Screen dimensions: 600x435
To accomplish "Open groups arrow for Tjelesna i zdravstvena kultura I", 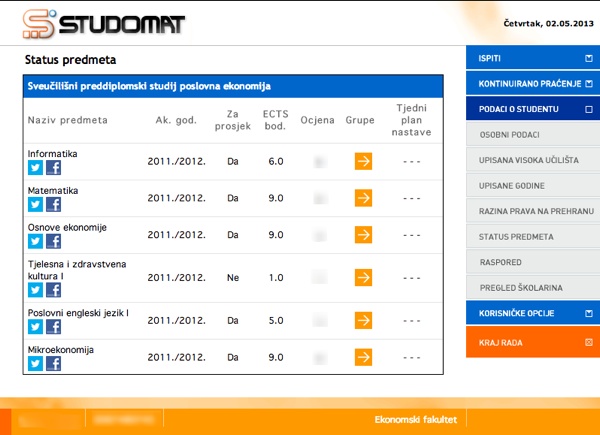I will pos(363,277).
